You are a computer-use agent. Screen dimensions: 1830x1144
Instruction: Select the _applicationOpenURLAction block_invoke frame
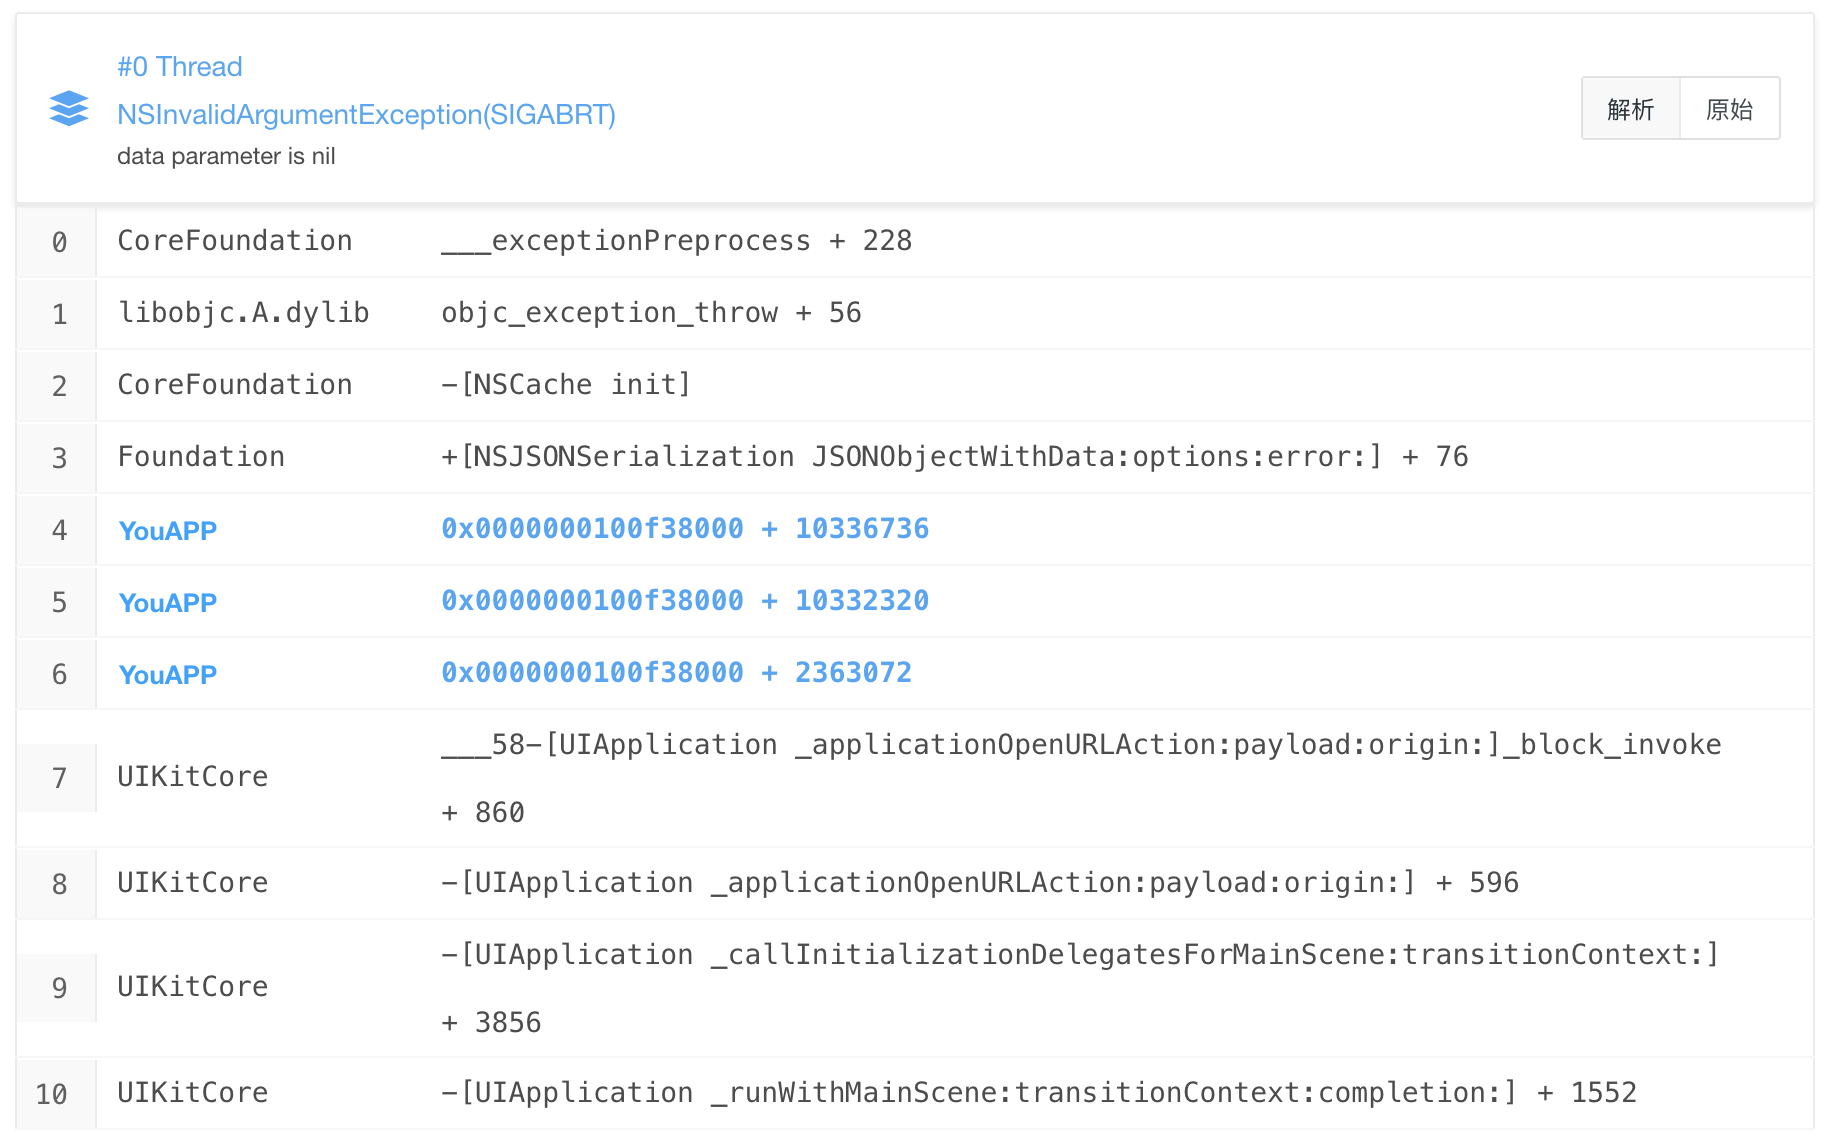[x=1080, y=745]
